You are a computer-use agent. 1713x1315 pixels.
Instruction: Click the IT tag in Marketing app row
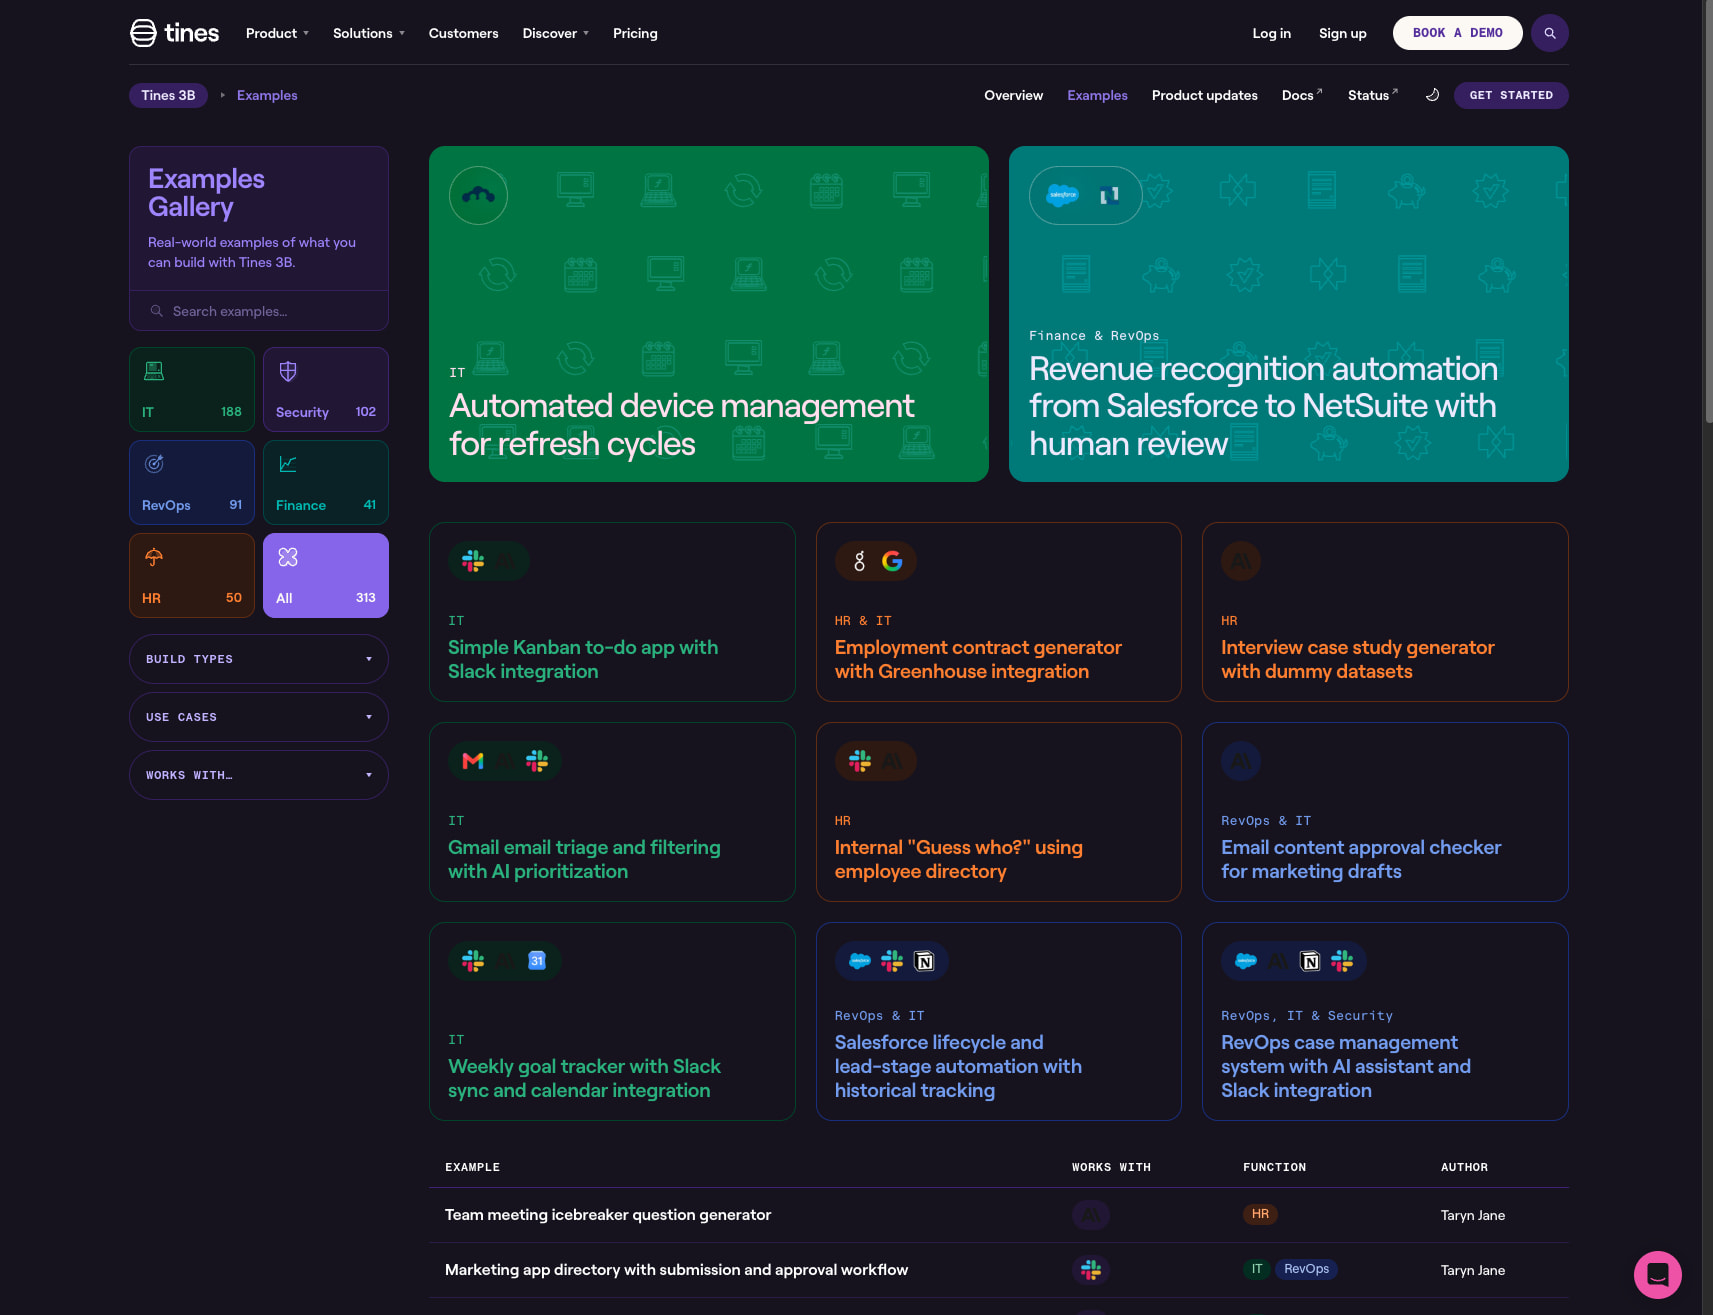click(1257, 1269)
